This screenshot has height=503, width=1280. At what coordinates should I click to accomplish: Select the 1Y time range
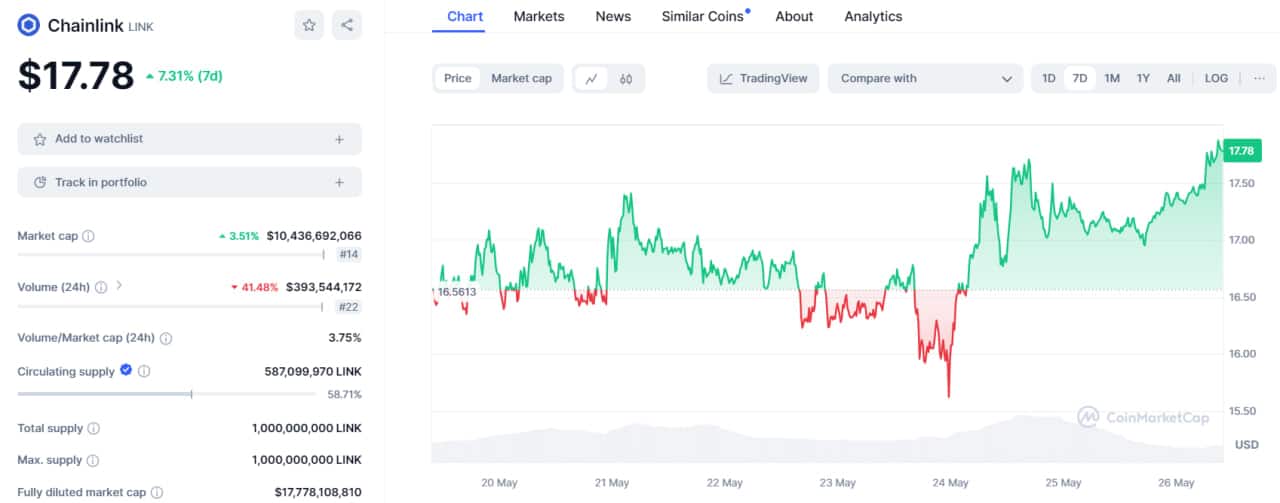coord(1143,78)
